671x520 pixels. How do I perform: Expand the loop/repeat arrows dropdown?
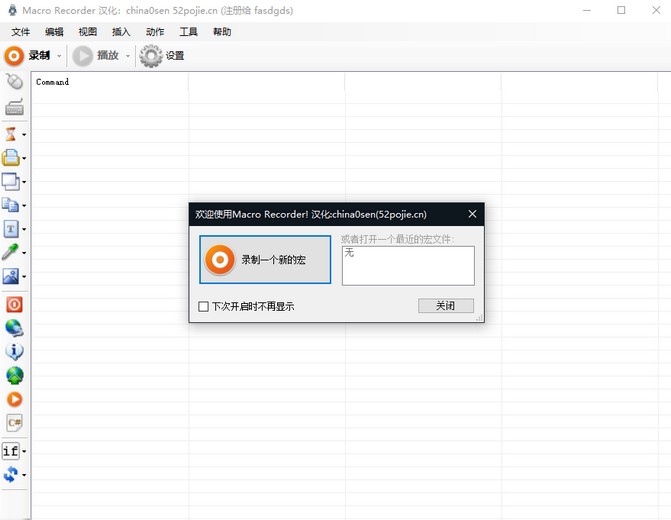coord(24,476)
